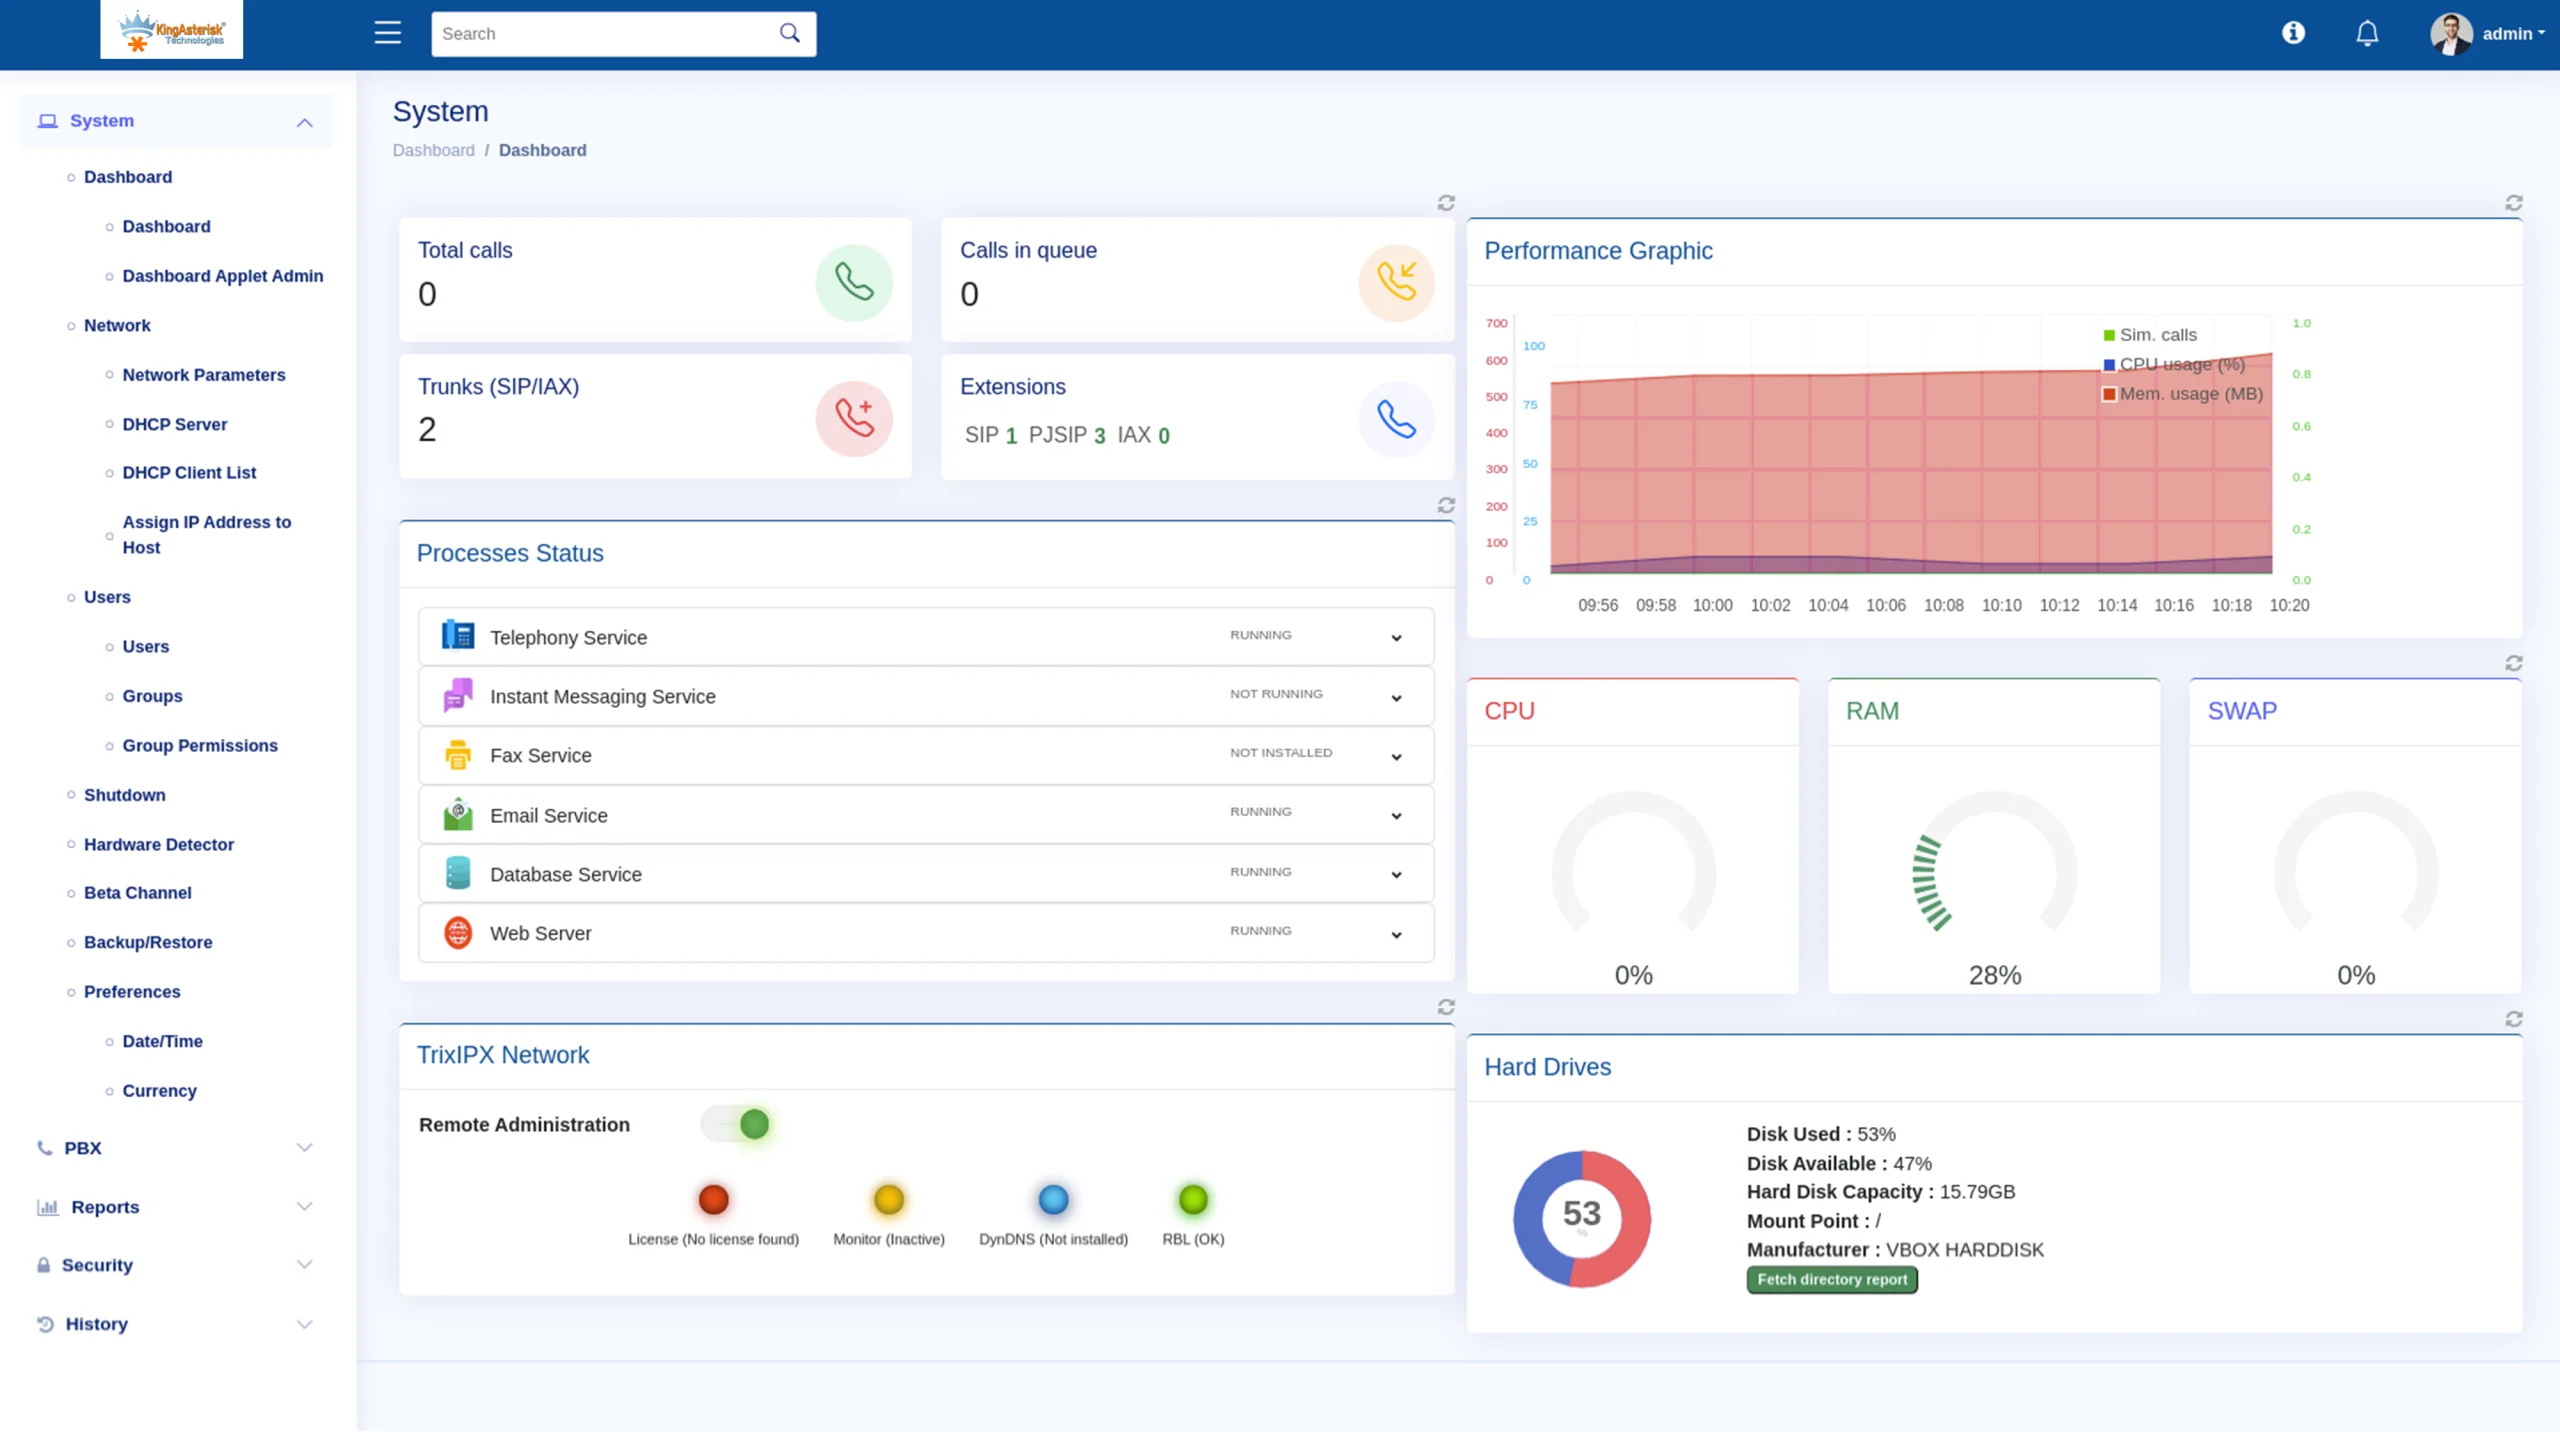Collapse the System sidebar section
The width and height of the screenshot is (2560, 1440).
(x=176, y=121)
